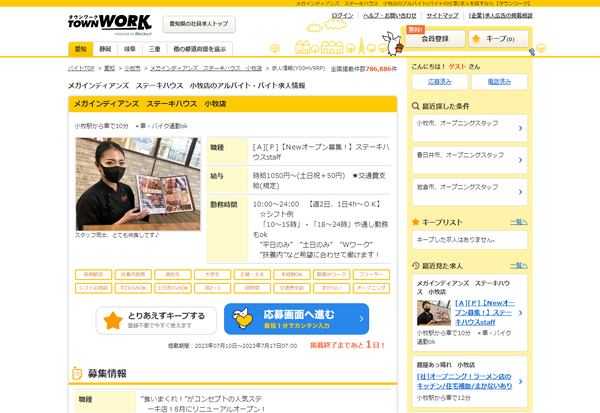Open 一覧へ link beside キープリスト

(518, 222)
